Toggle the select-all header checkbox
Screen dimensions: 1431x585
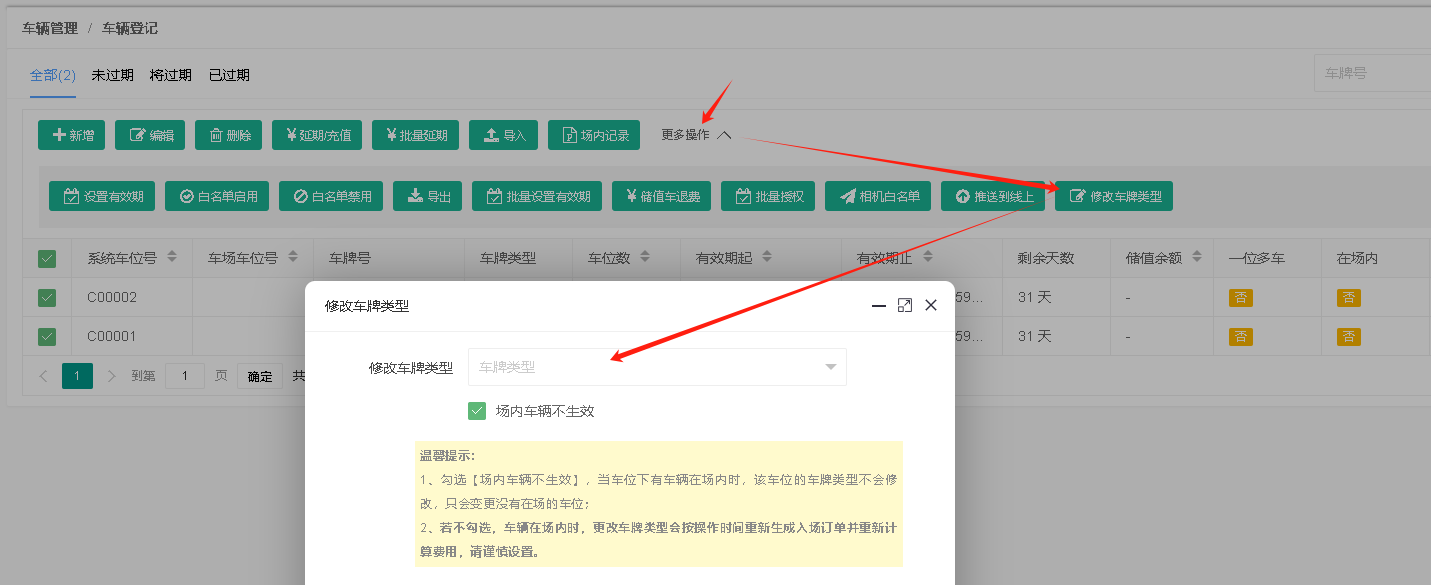click(47, 258)
